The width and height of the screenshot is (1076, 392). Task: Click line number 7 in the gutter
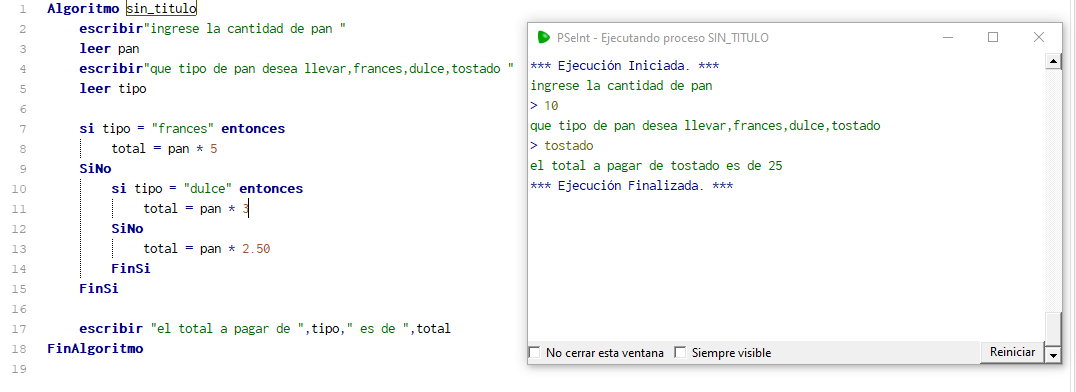pos(23,129)
